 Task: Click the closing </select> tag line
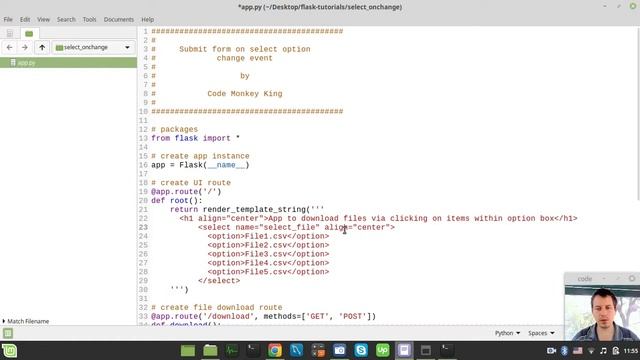[219, 281]
